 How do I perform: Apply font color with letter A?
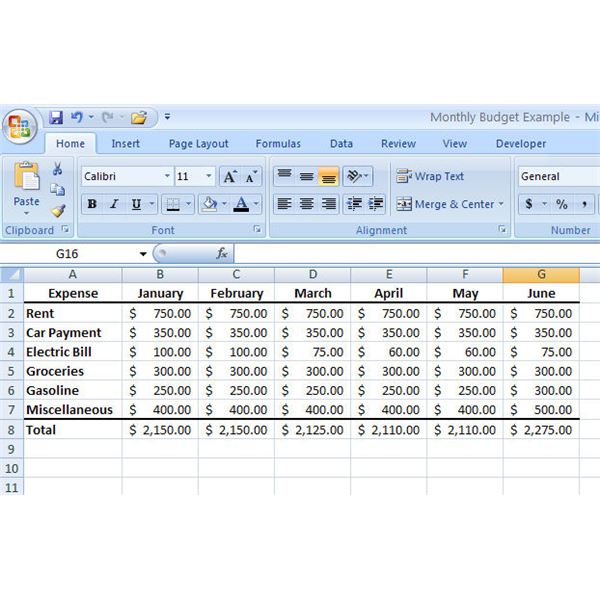[241, 204]
